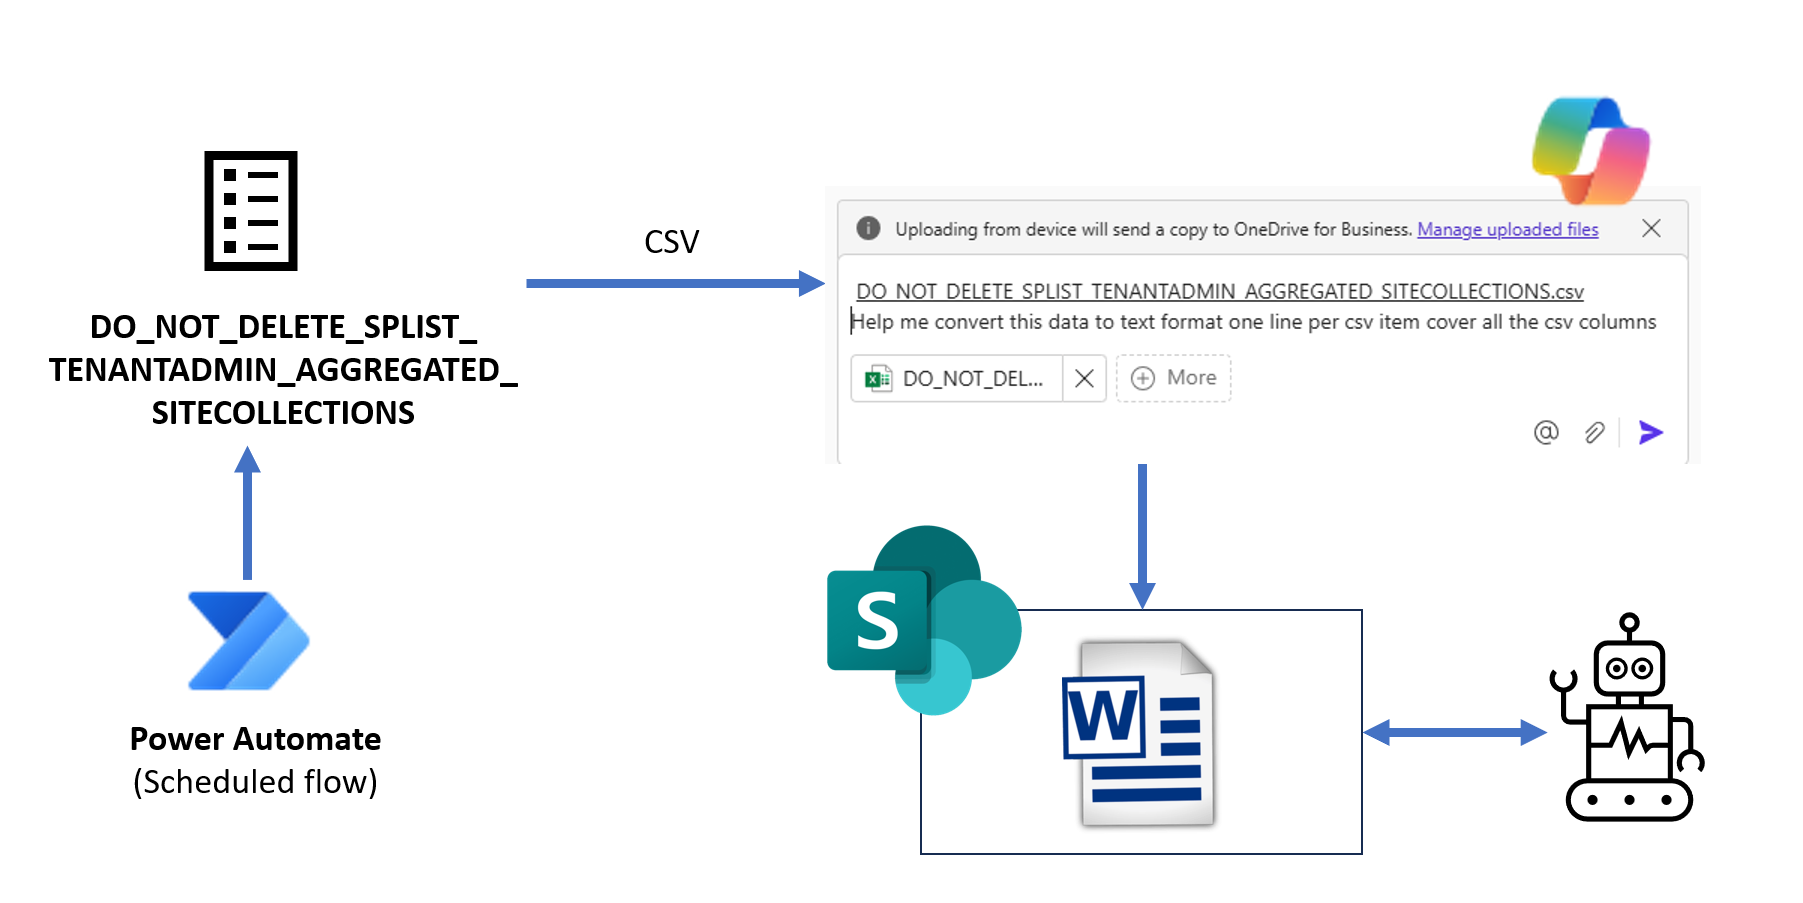Click the send message arrow
The image size is (1803, 903).
pos(1650,432)
